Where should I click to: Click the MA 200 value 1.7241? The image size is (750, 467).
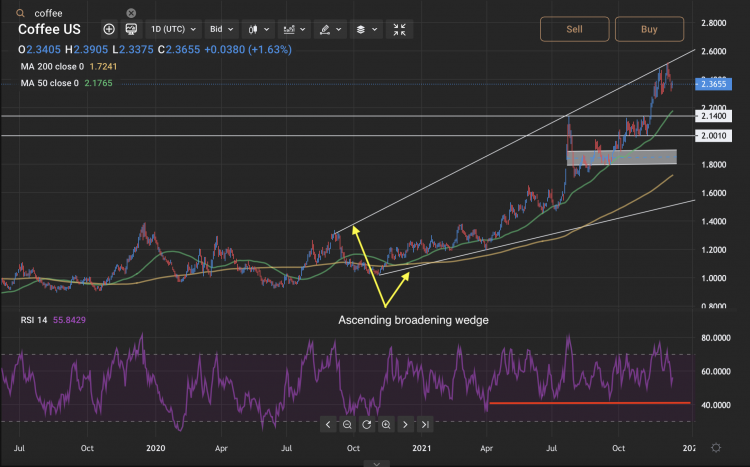click(103, 67)
